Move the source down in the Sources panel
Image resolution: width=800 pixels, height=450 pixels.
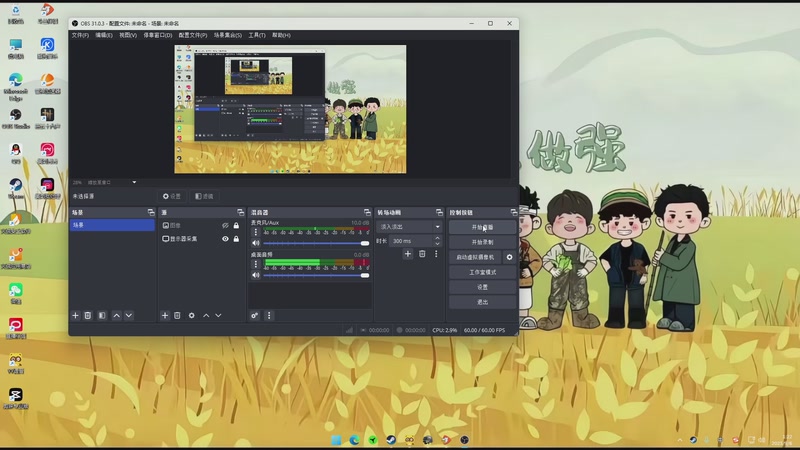click(x=218, y=316)
